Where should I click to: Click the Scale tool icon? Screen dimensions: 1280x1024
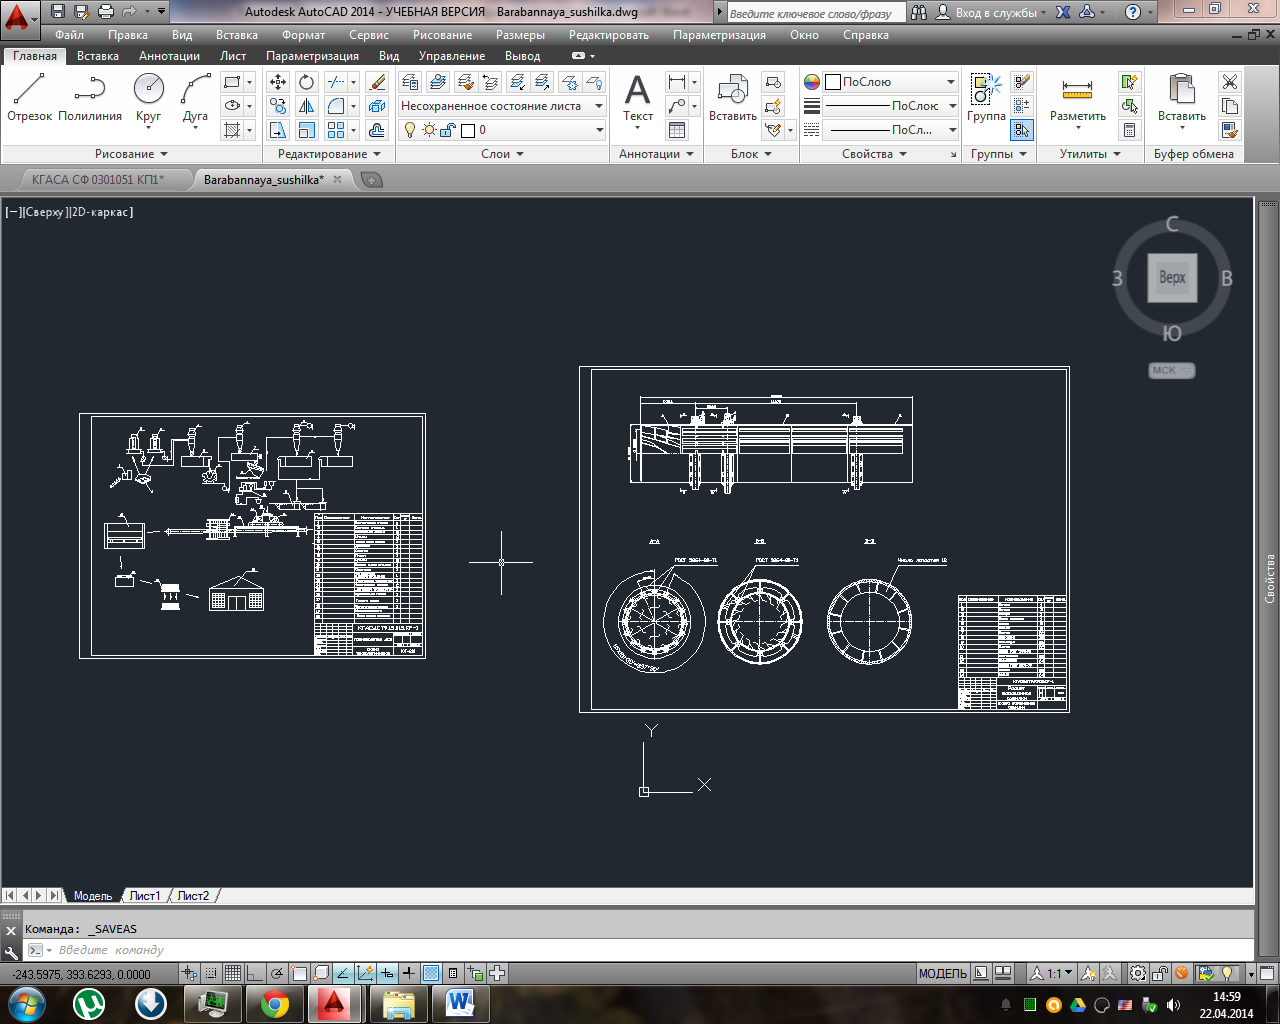coord(307,130)
